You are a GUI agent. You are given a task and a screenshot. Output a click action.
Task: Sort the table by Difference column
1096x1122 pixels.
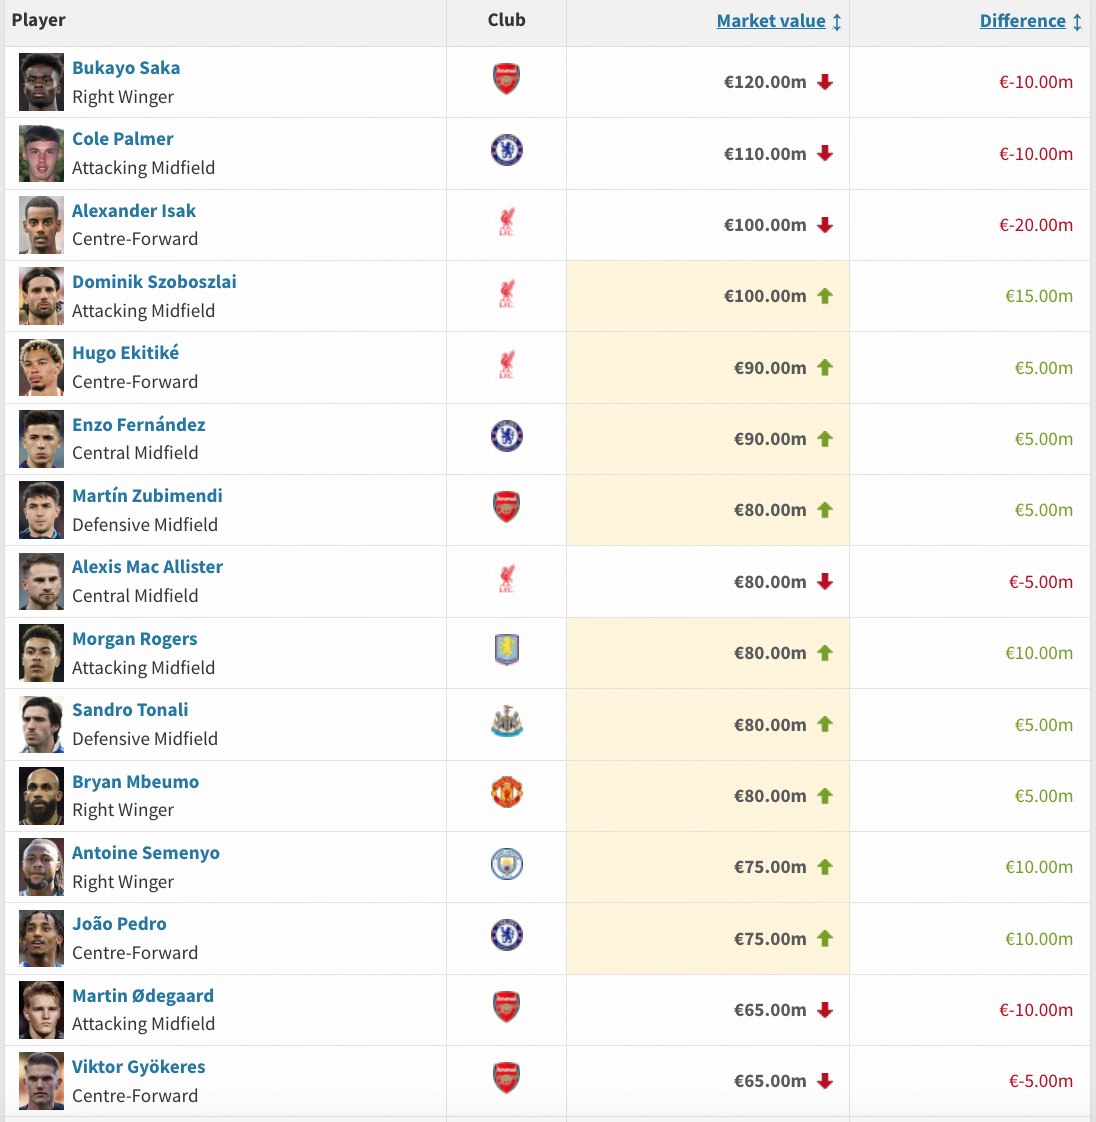click(x=1022, y=21)
